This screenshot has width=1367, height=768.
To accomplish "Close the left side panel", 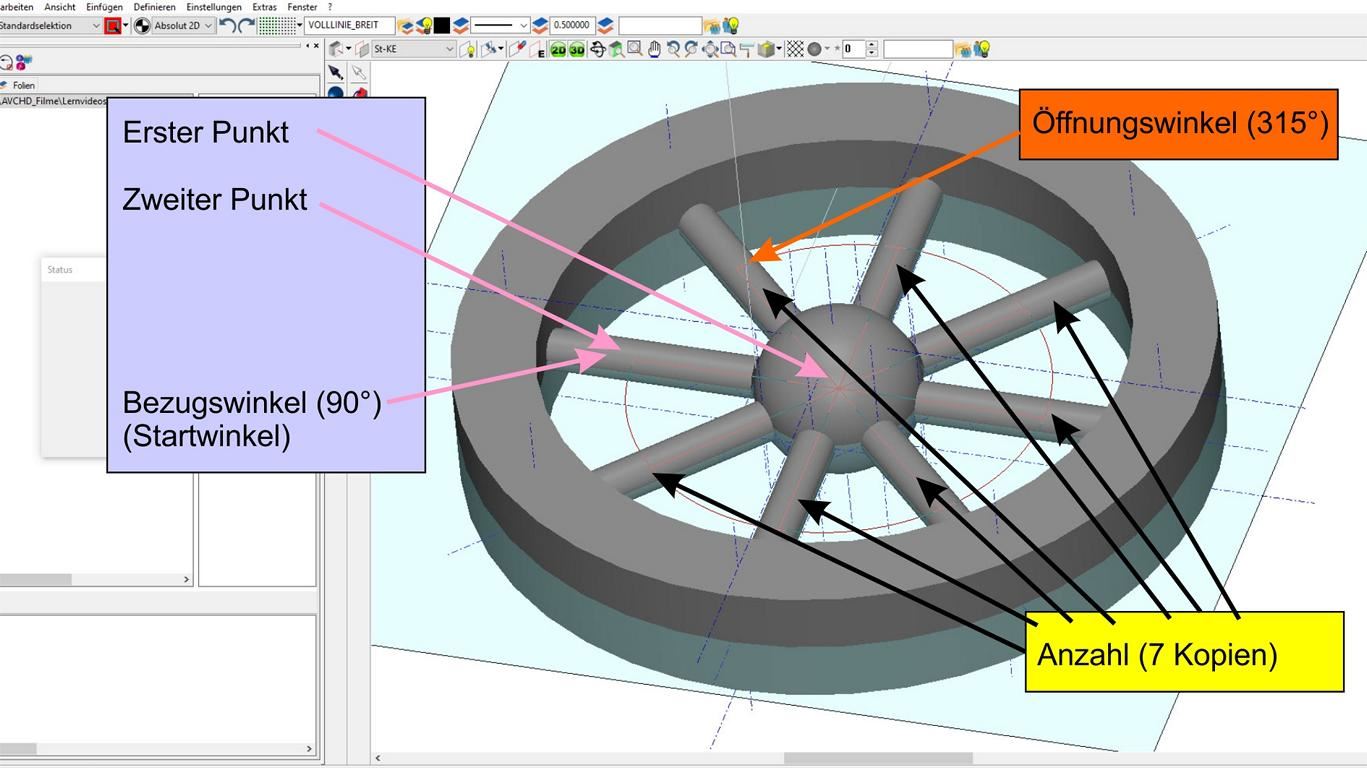I will [x=316, y=46].
